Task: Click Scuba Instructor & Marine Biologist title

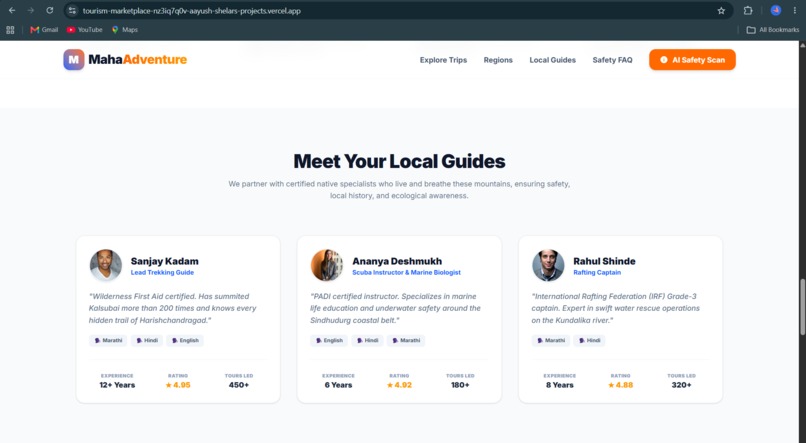Action: [406, 272]
